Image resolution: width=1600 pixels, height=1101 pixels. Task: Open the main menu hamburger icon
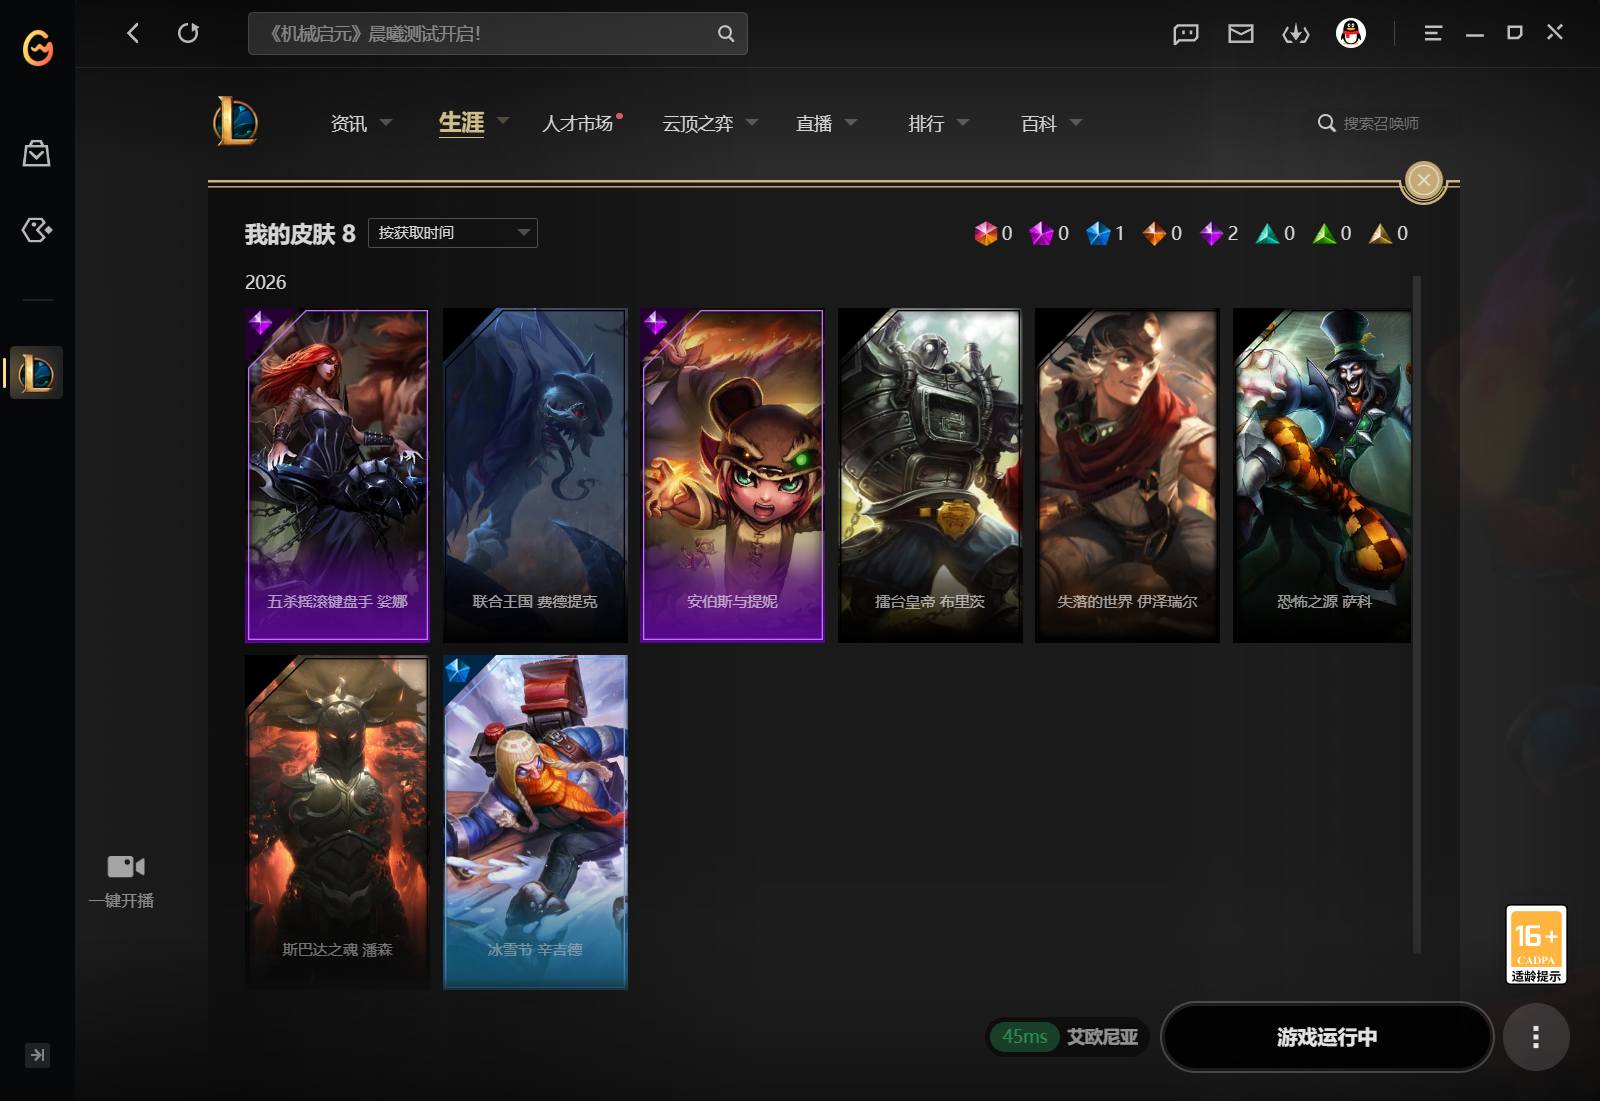1433,34
